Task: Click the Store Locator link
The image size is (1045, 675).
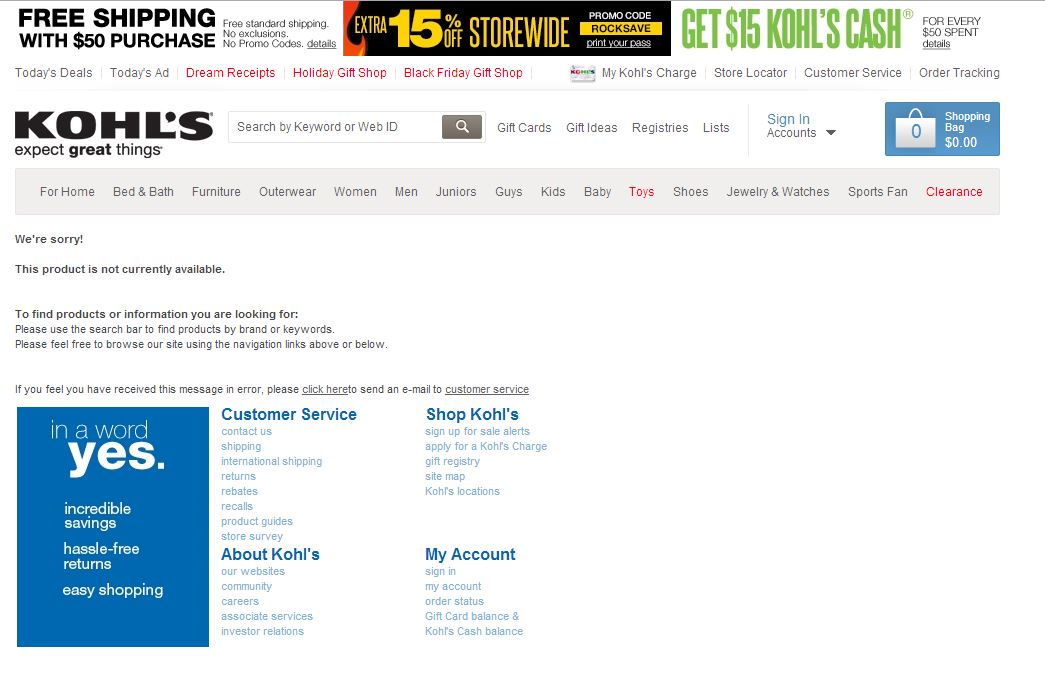Action: (750, 73)
